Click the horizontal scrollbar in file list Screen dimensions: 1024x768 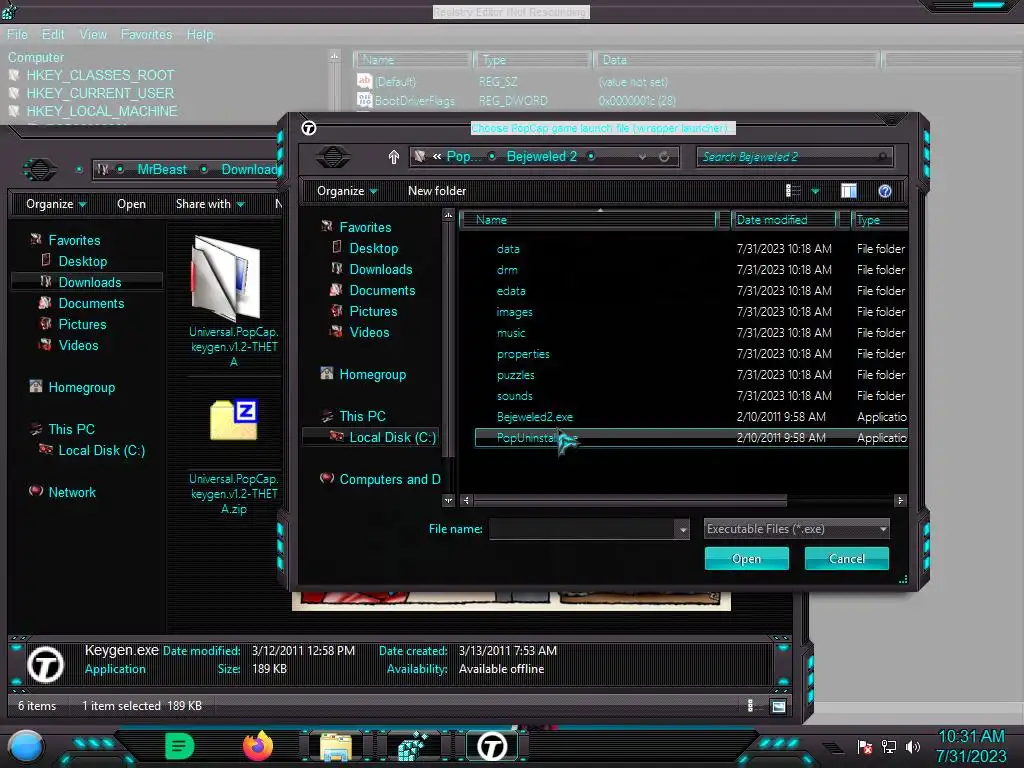(630, 501)
